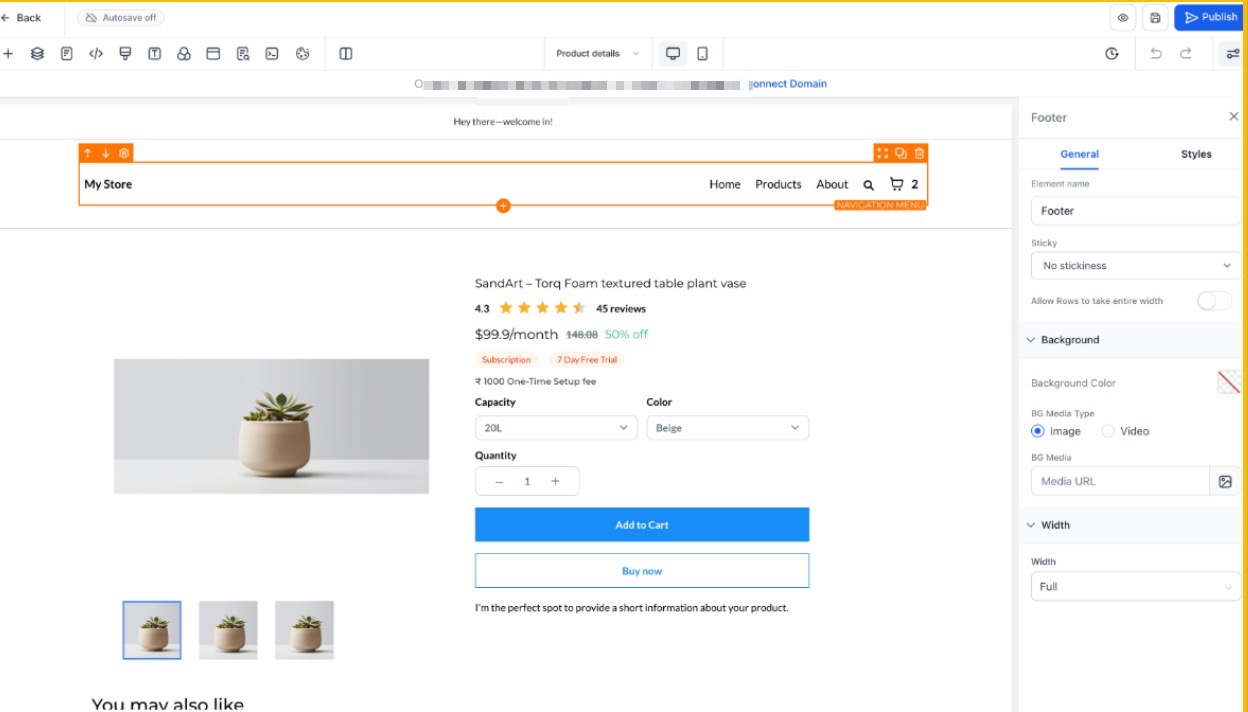Click the Connect Domain link
Image resolution: width=1248 pixels, height=712 pixels.
789,84
